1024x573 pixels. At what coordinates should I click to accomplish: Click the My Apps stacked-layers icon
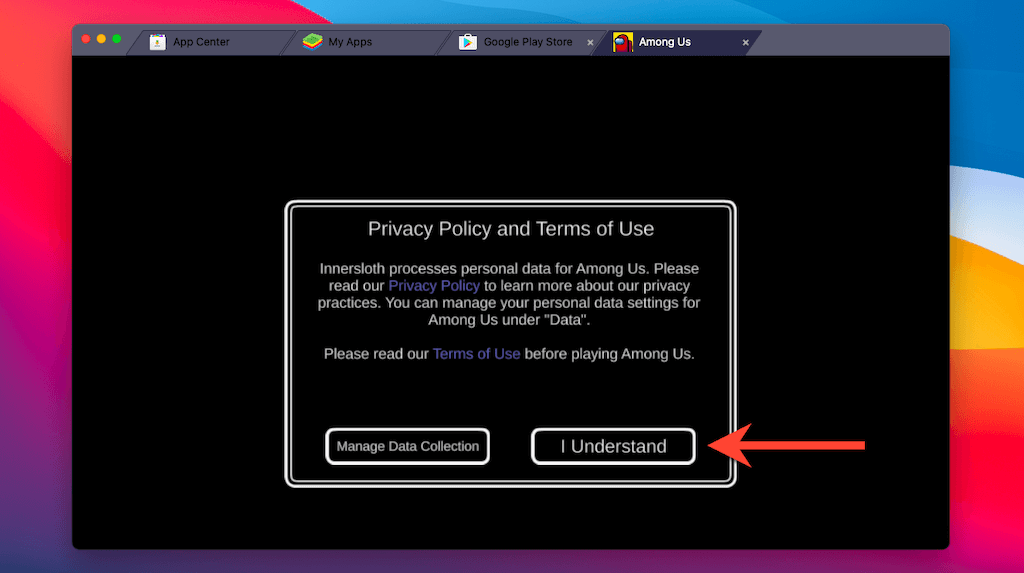[x=313, y=41]
